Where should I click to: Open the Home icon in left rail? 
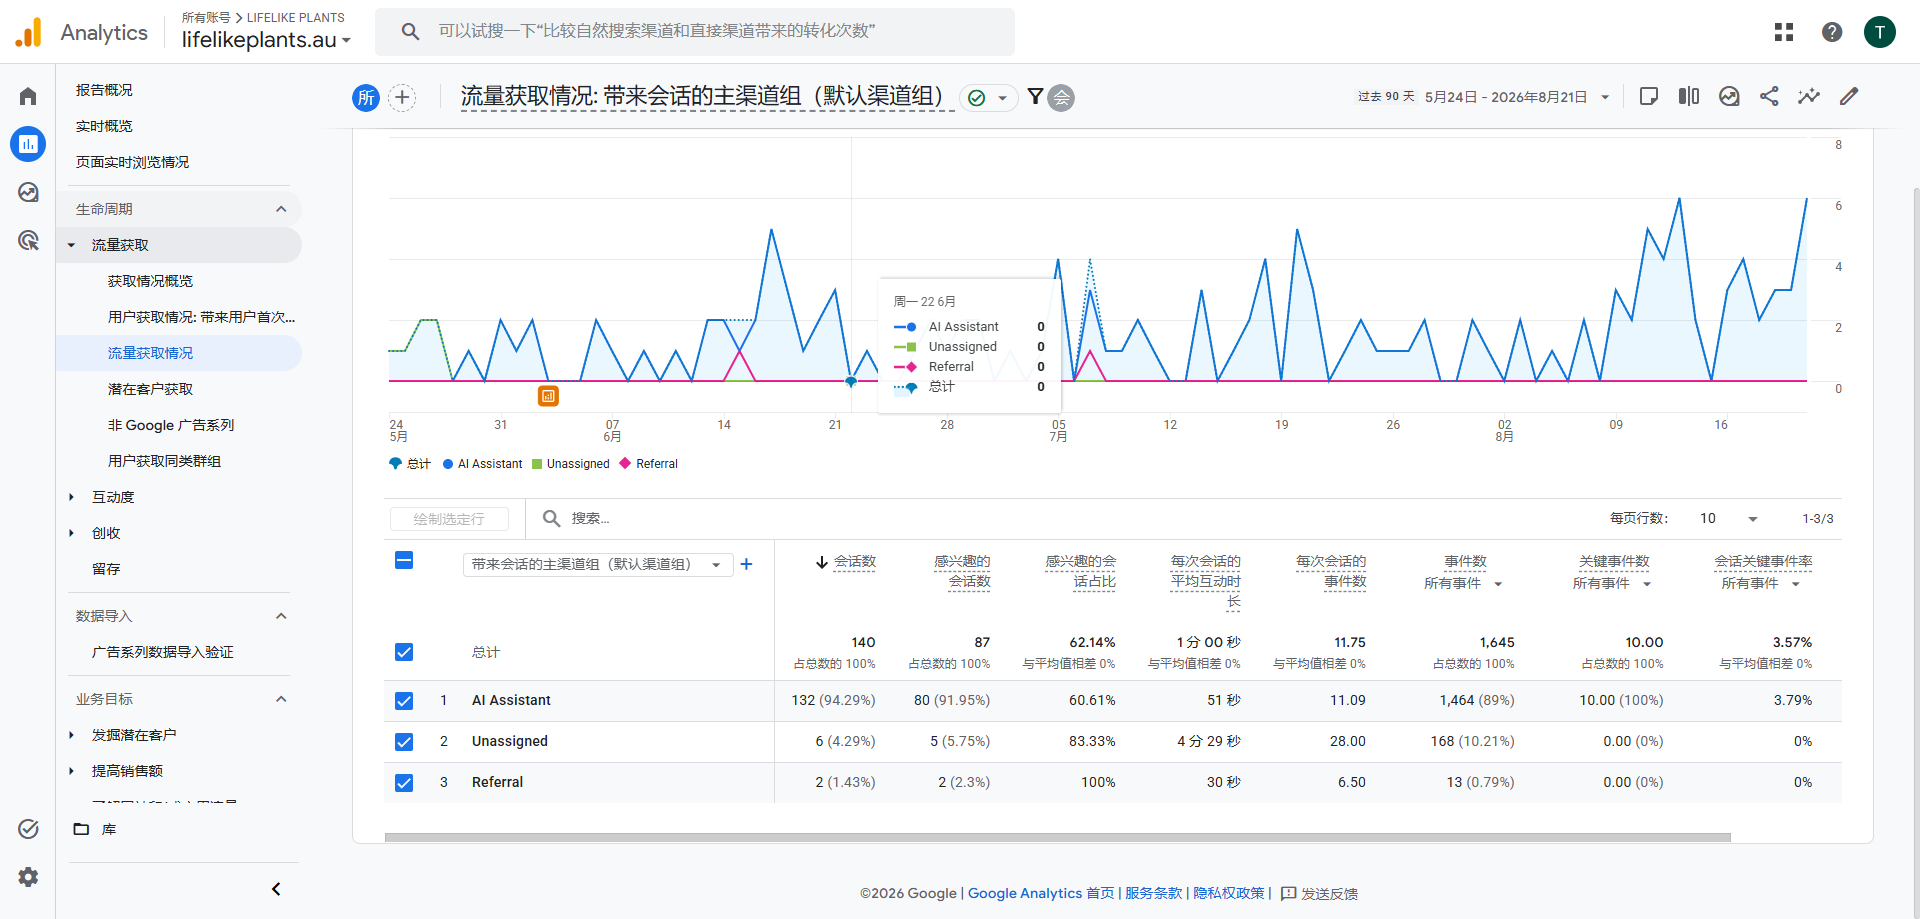(x=28, y=96)
